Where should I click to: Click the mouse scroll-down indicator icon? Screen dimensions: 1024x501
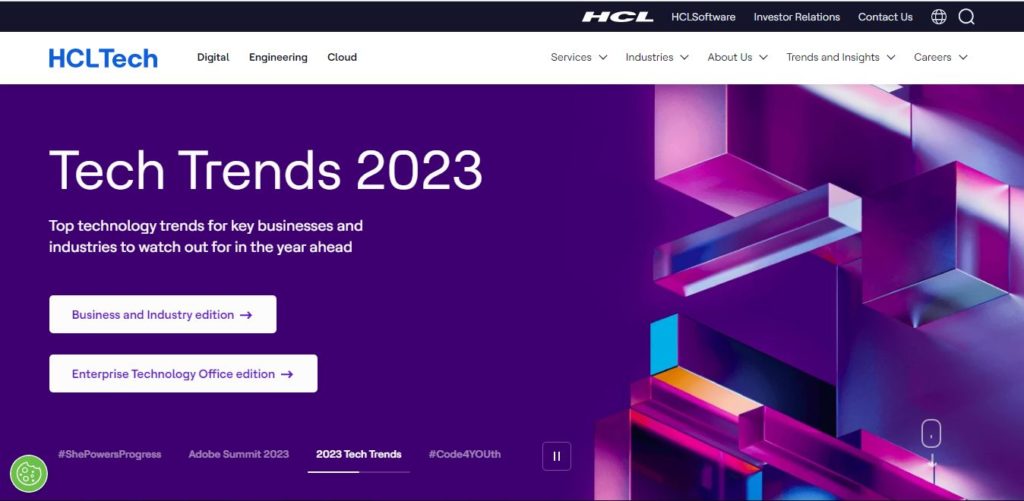tap(931, 434)
